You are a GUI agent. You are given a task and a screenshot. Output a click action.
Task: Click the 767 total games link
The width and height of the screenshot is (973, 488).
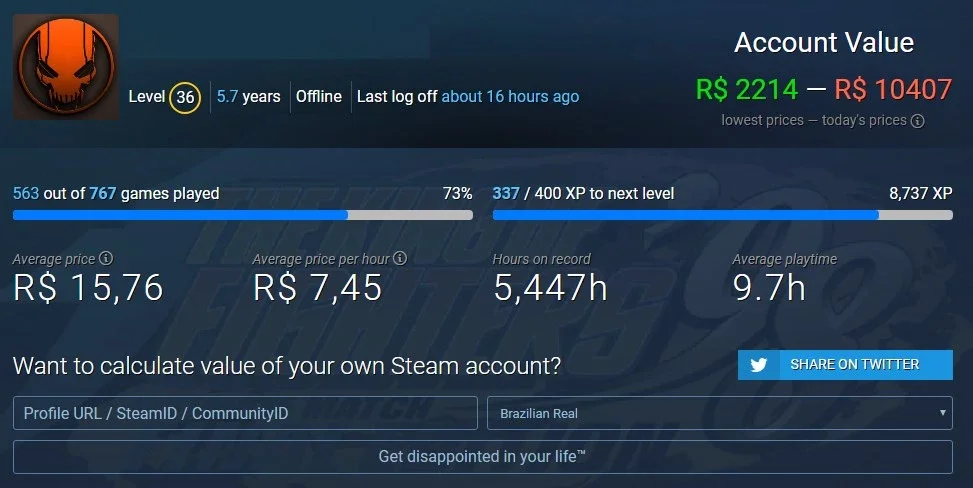click(102, 193)
